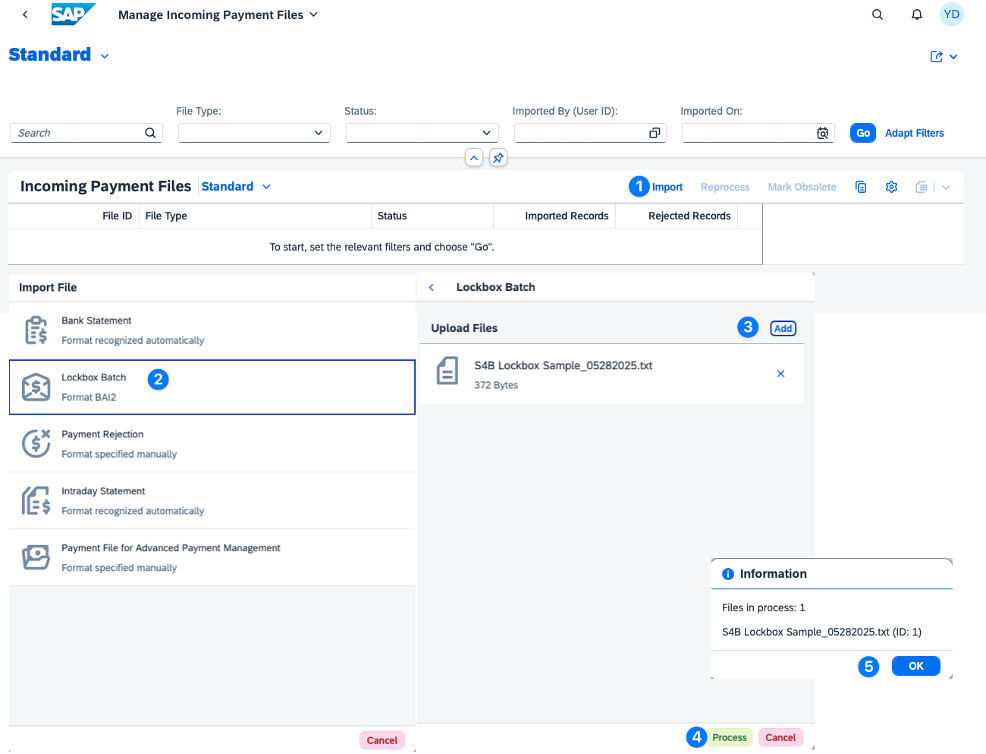
Task: Remove the uploaded S4B Lockbox file
Action: [780, 374]
